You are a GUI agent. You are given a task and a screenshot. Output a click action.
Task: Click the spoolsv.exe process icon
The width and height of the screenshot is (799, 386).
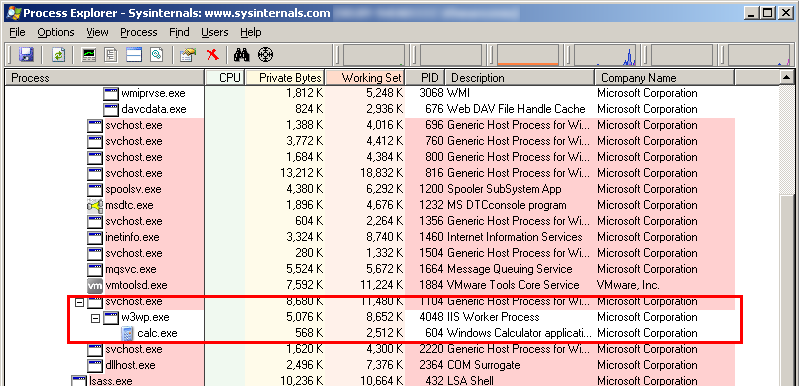coord(95,189)
